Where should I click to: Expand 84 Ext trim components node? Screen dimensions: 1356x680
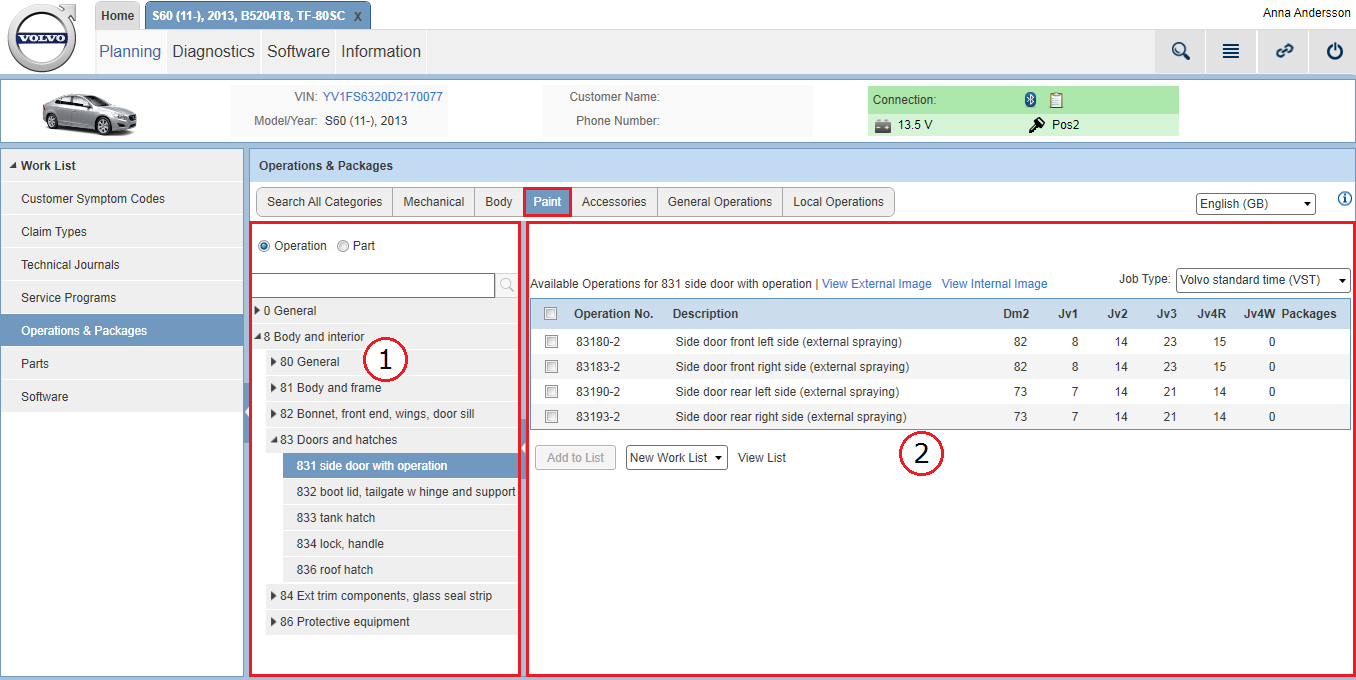click(x=274, y=596)
